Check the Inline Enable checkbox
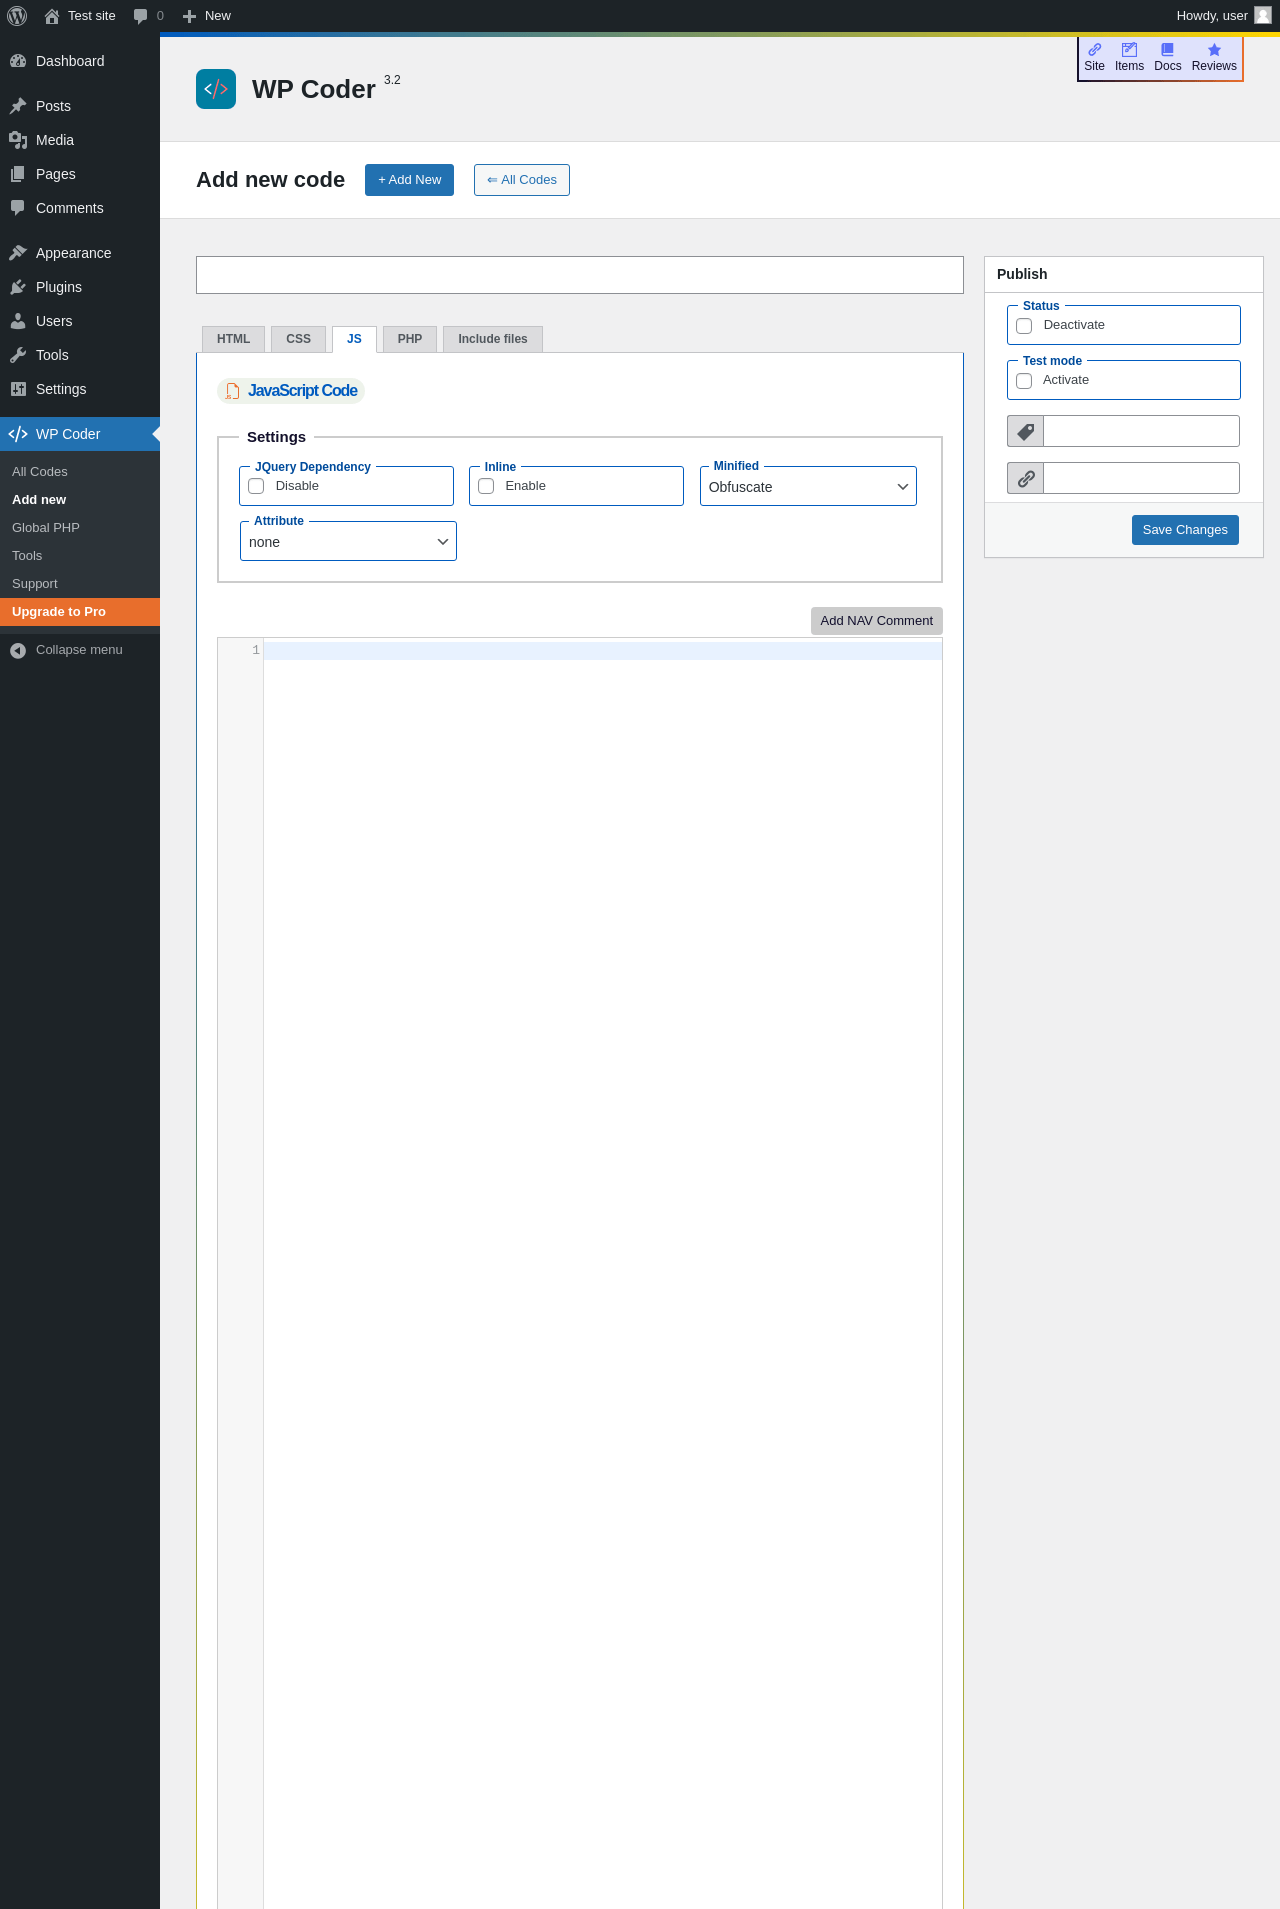The height and width of the screenshot is (1909, 1280). tap(486, 486)
